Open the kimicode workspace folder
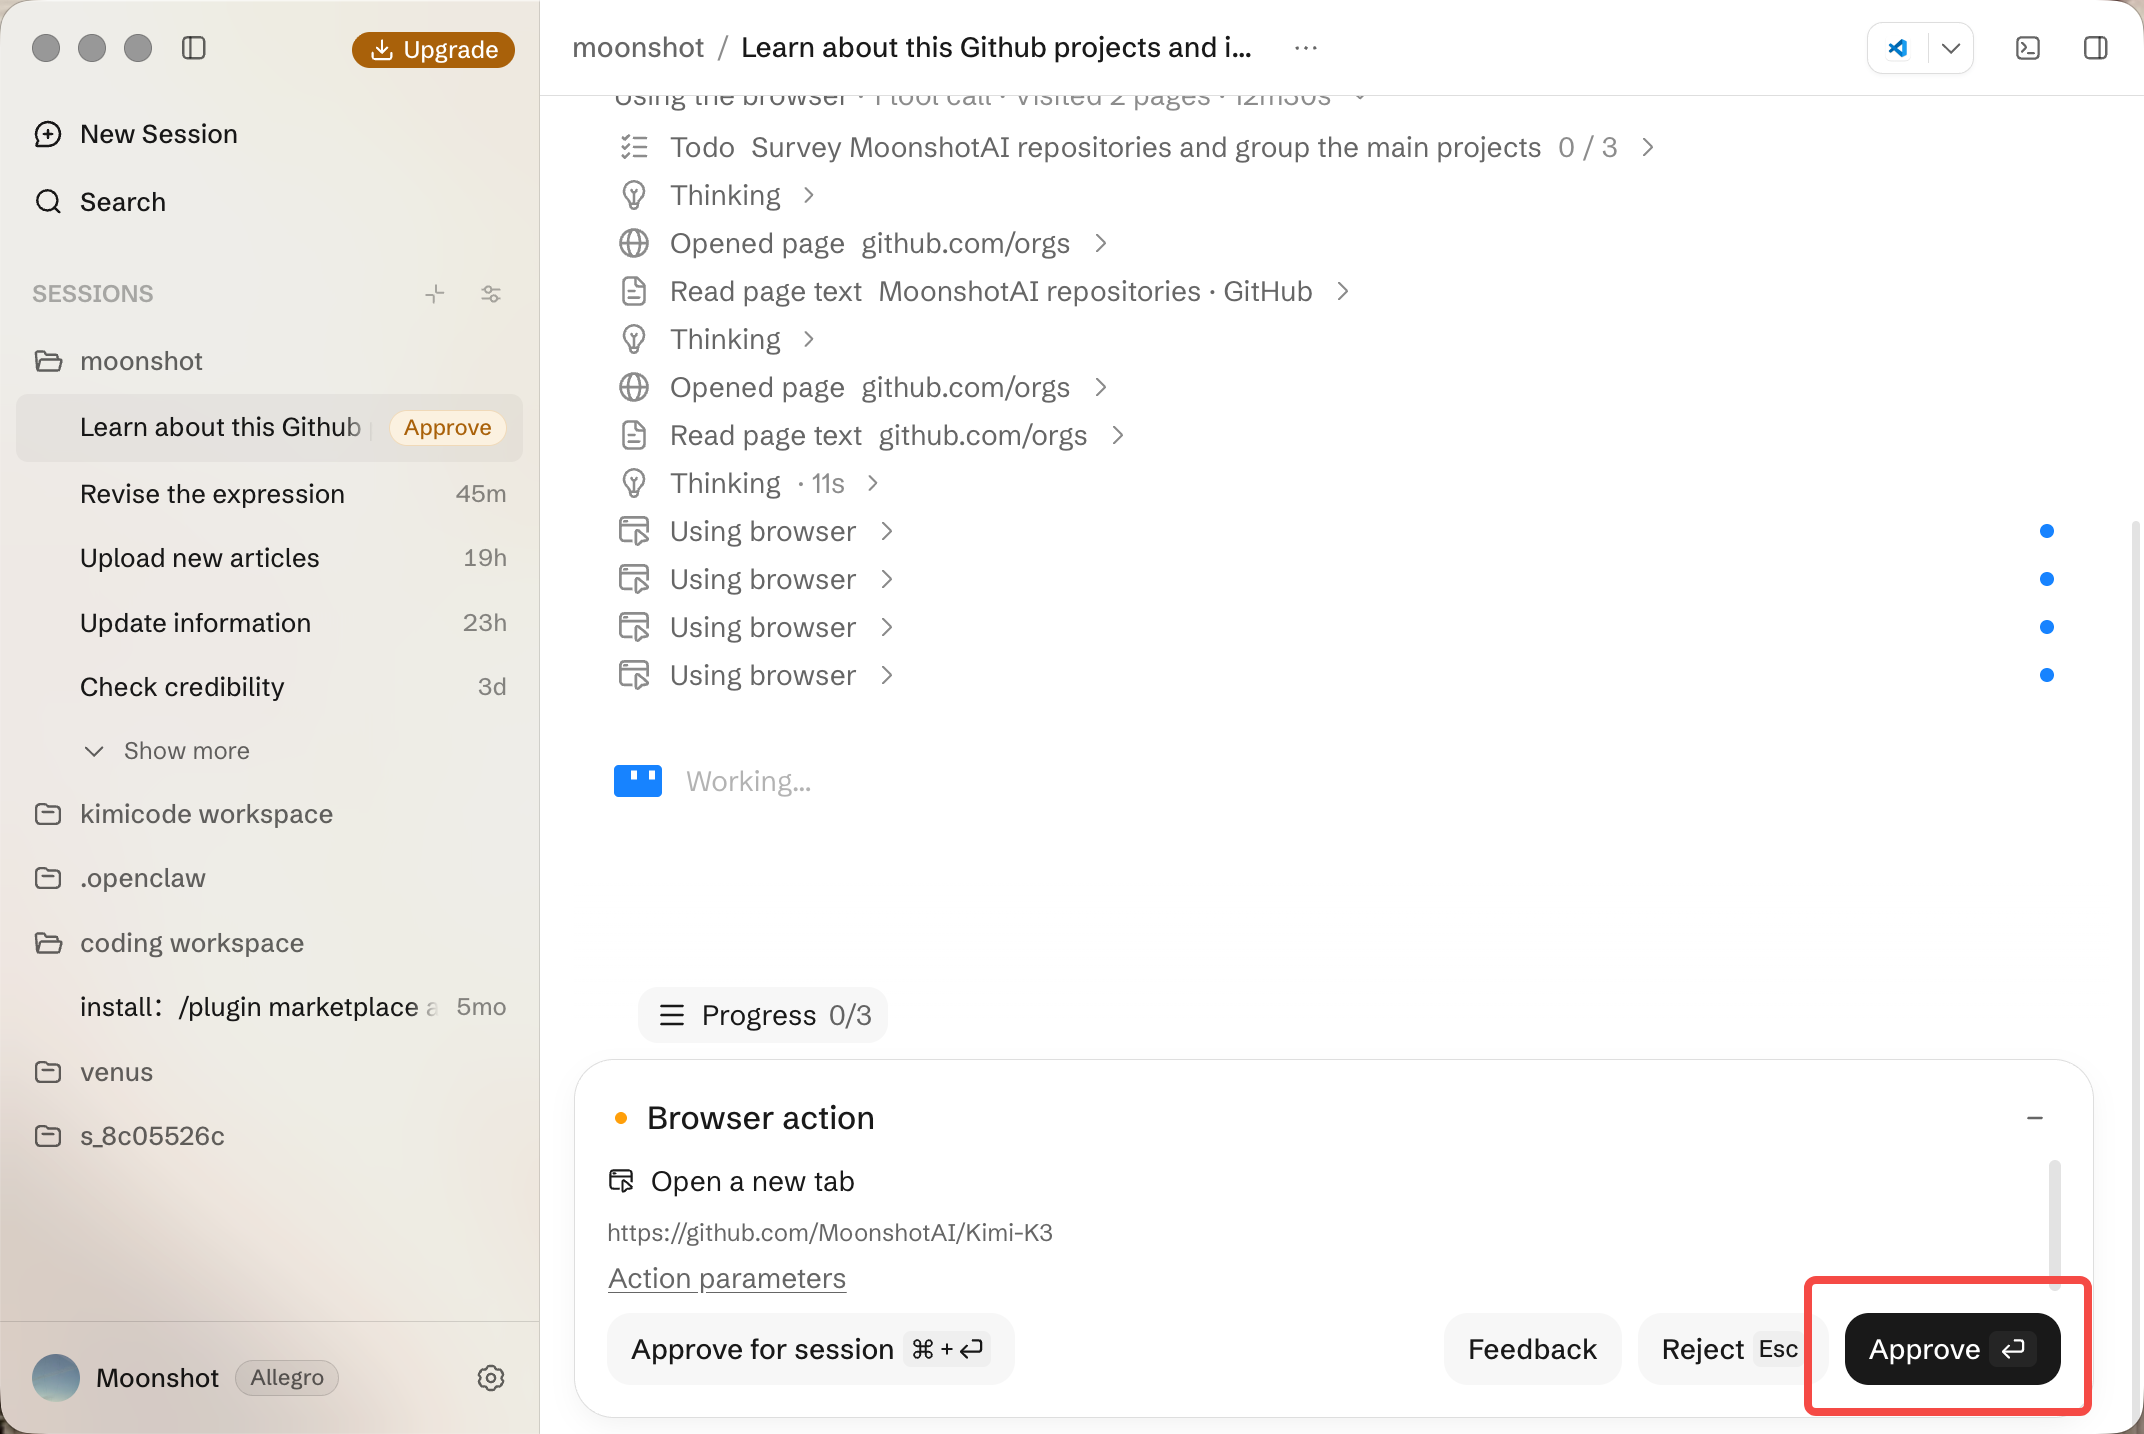Image resolution: width=2144 pixels, height=1434 pixels. click(x=183, y=814)
